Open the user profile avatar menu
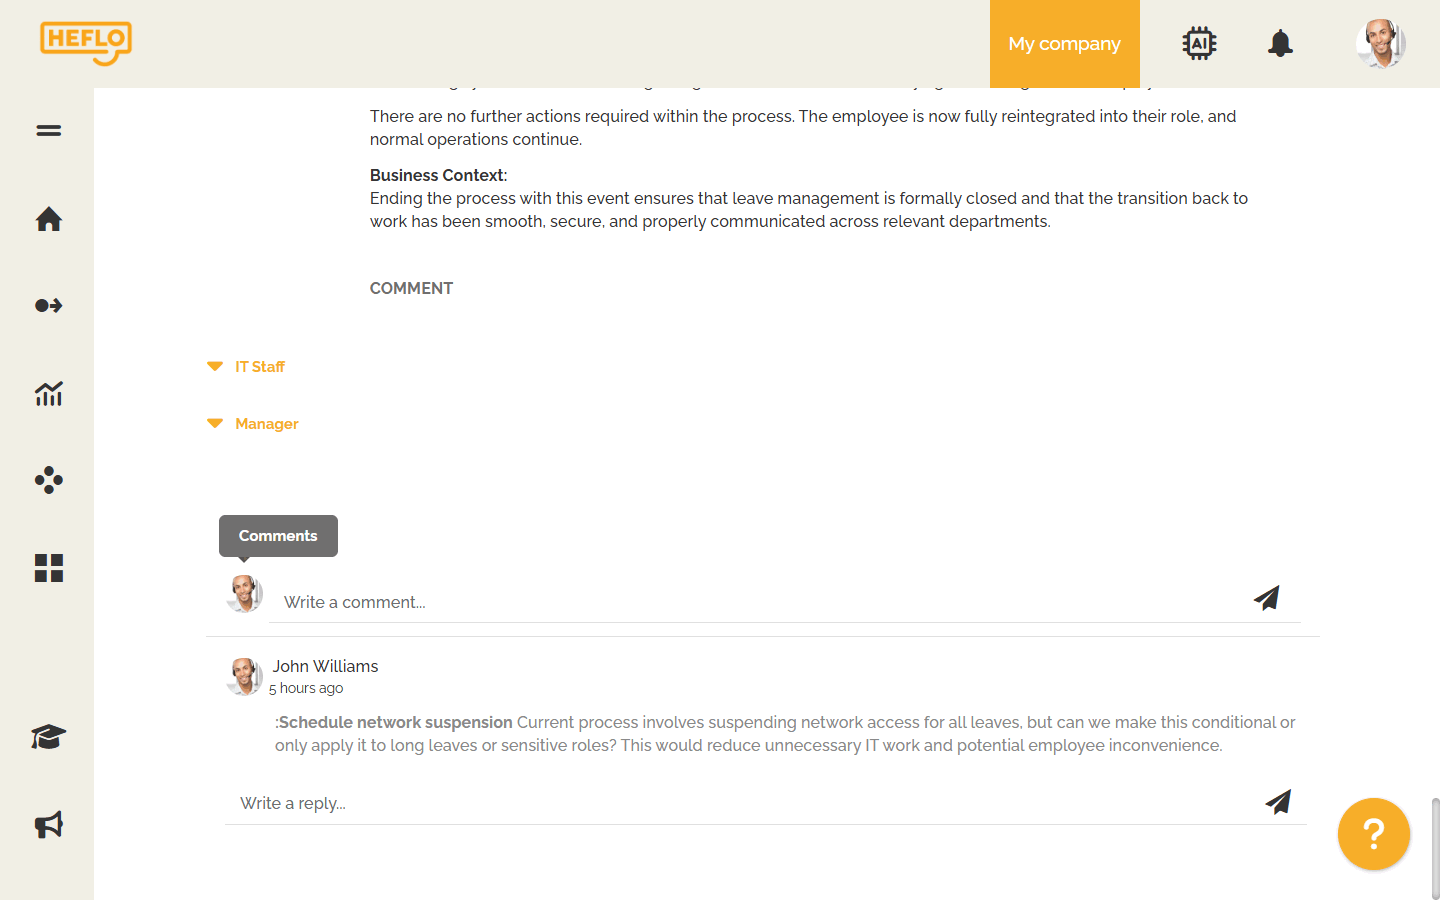 point(1381,44)
